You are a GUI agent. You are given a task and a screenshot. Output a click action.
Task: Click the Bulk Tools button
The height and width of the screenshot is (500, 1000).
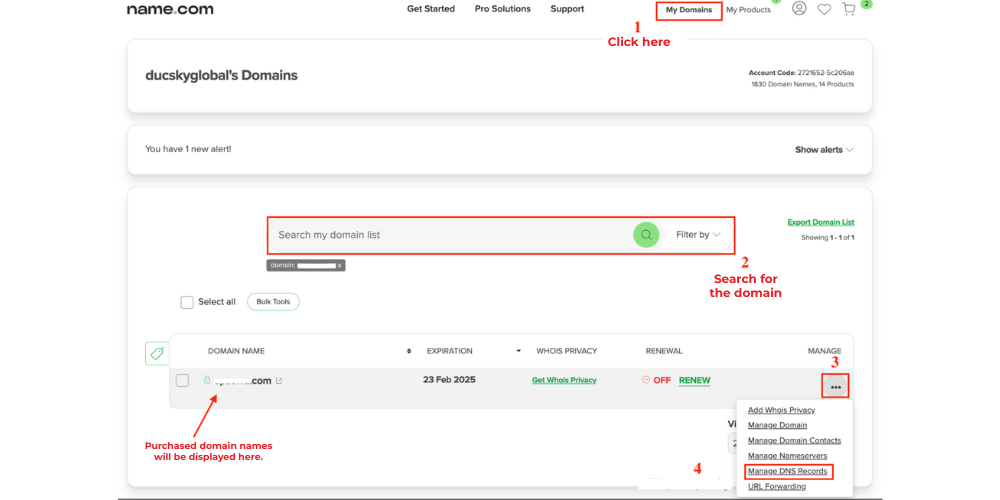click(273, 302)
